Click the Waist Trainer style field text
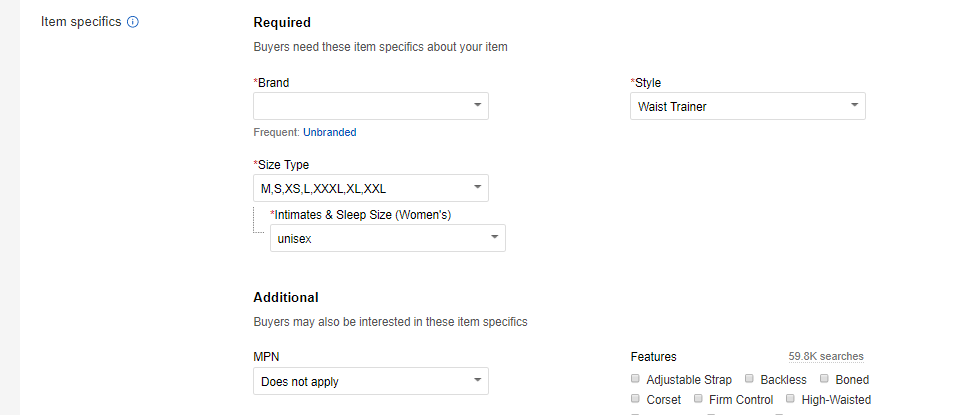Image resolution: width=971 pixels, height=415 pixels. 672,107
